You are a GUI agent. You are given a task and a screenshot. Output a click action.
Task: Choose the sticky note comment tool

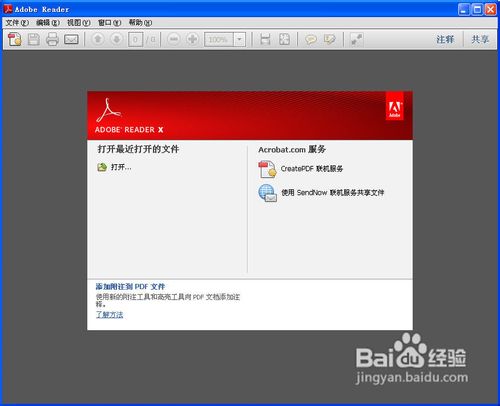[x=311, y=39]
